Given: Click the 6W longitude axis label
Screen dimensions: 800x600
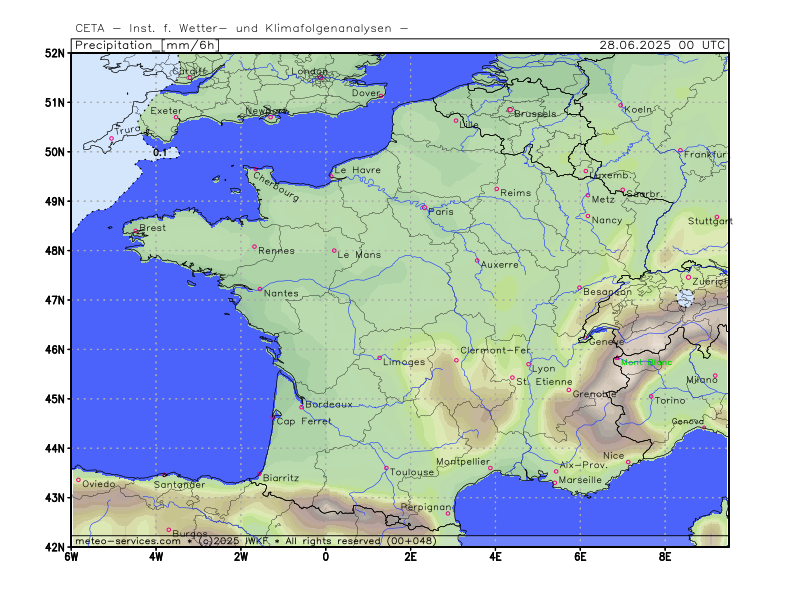Looking at the screenshot, I should [71, 557].
